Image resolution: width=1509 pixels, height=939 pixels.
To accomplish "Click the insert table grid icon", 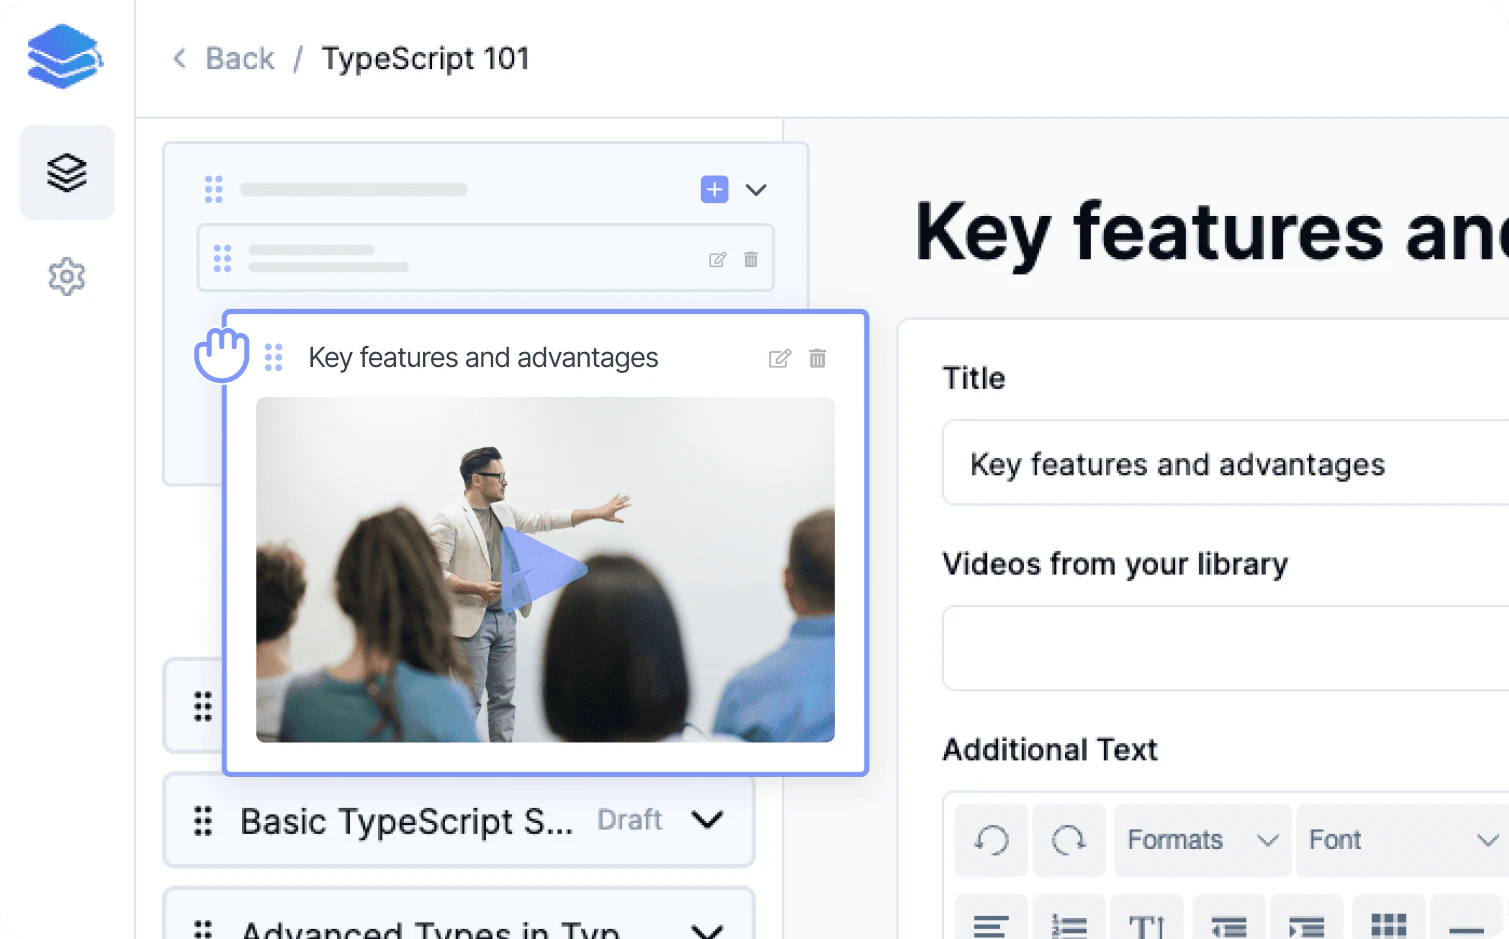I will [1388, 925].
